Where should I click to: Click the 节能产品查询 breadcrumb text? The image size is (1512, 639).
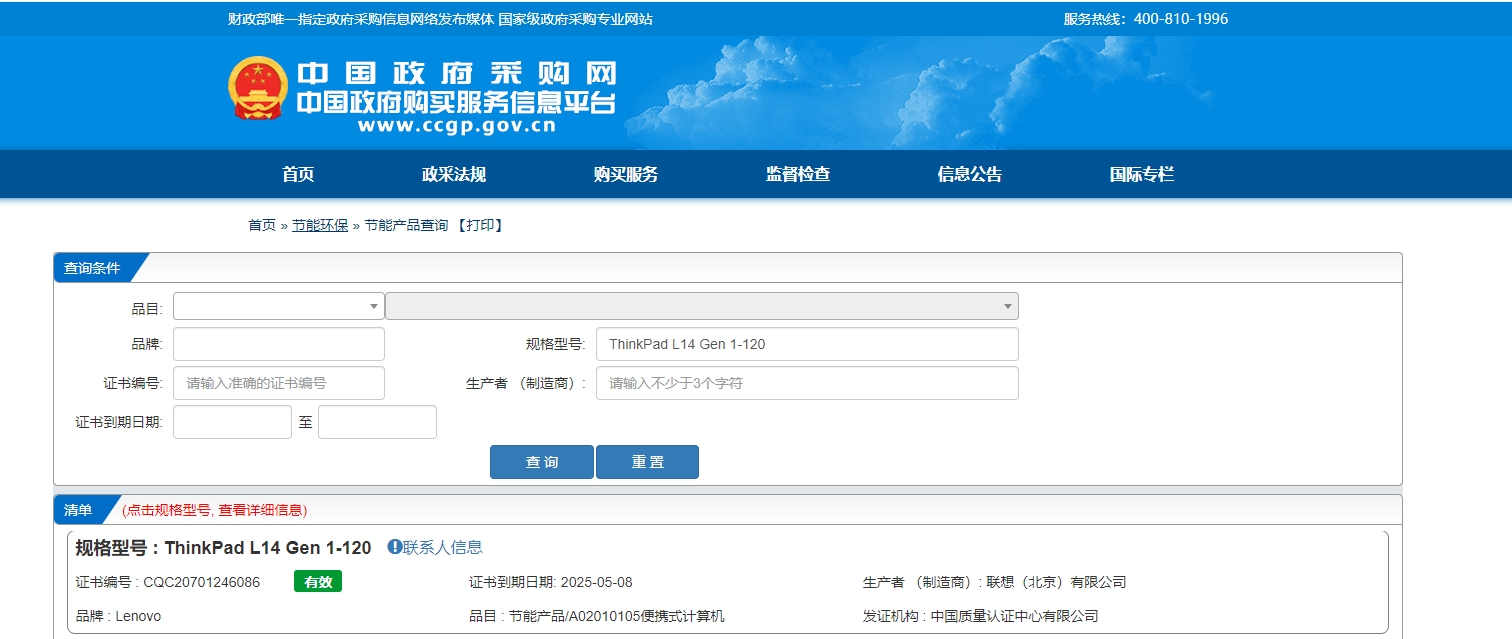click(x=406, y=226)
